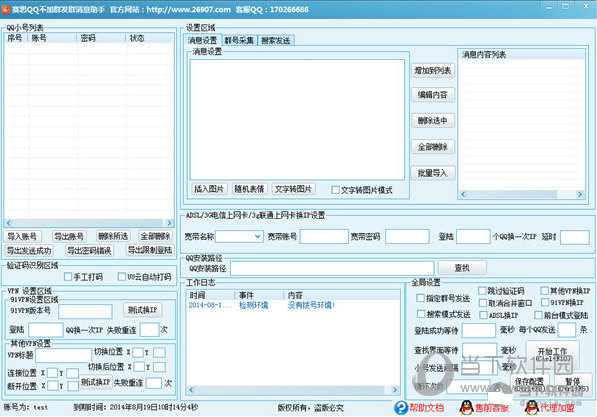
Task: Click the 事件 column header in work log
Action: point(259,295)
